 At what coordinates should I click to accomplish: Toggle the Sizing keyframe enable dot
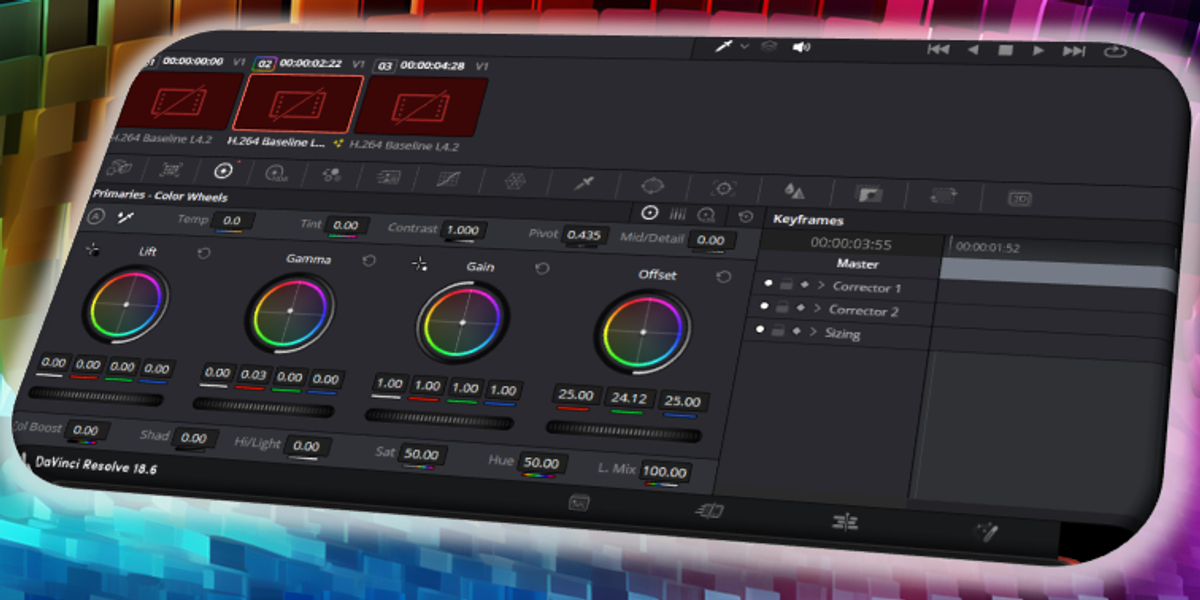click(760, 329)
